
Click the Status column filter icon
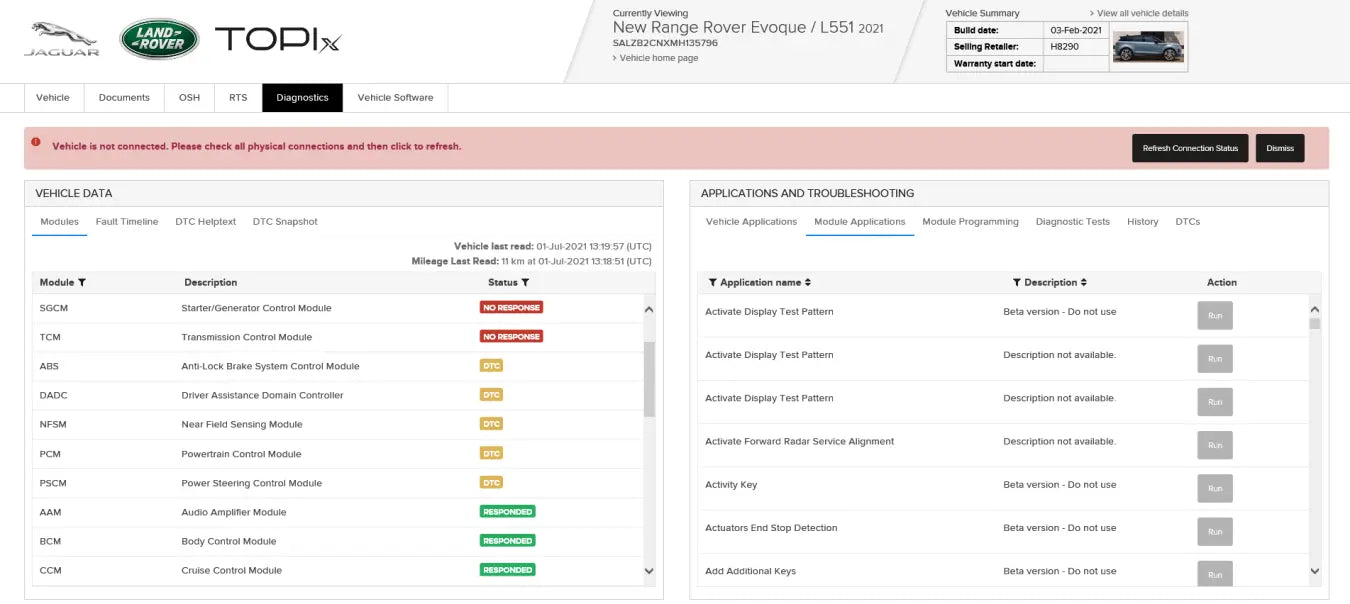525,283
